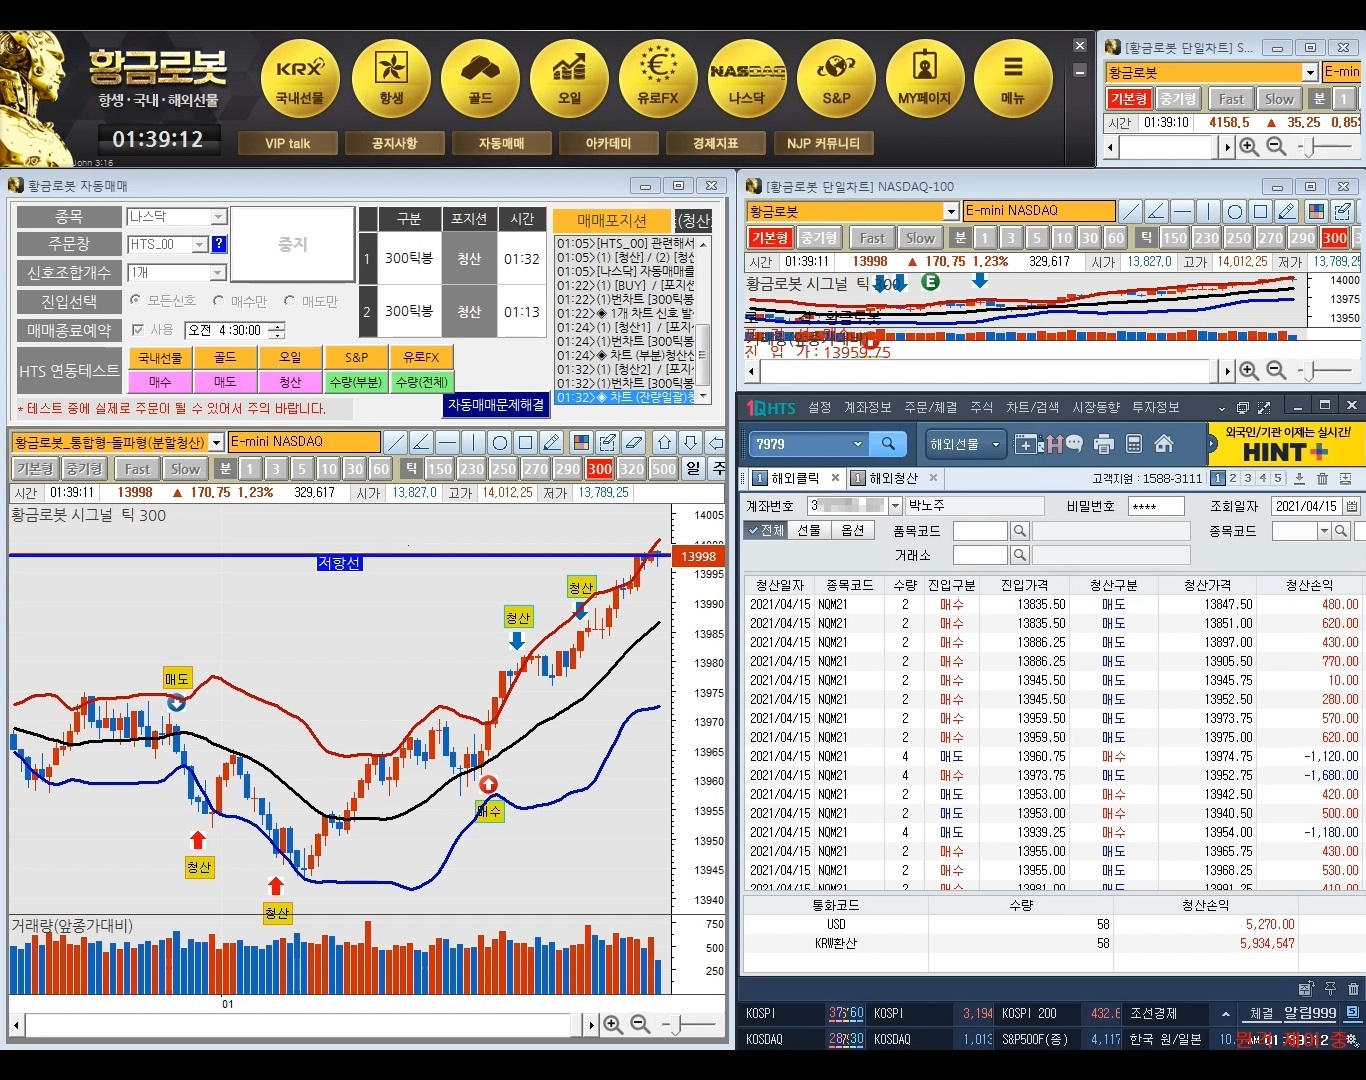Click pink 매수 test button
The height and width of the screenshot is (1080, 1366).
click(160, 381)
